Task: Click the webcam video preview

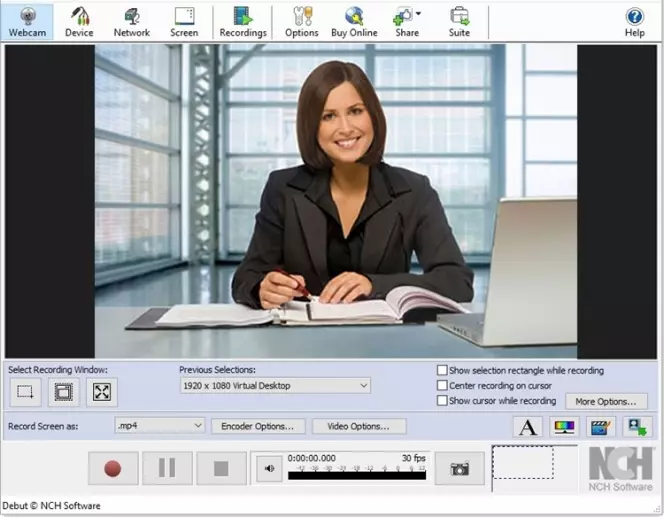Action: click(335, 201)
